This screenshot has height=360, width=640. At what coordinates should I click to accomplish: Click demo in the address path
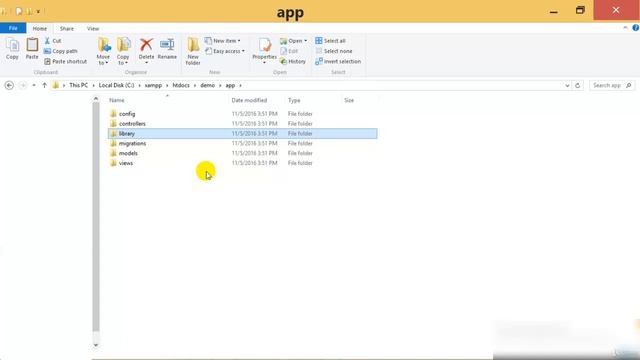point(207,85)
